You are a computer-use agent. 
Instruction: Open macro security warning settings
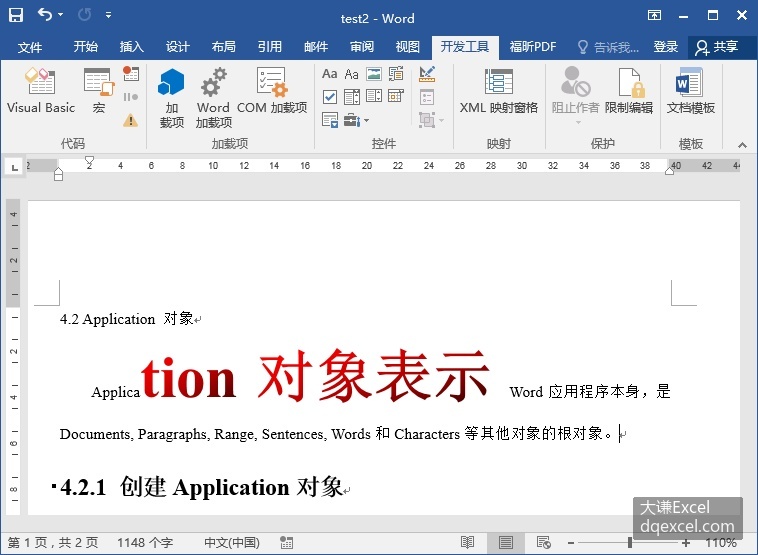pos(131,119)
